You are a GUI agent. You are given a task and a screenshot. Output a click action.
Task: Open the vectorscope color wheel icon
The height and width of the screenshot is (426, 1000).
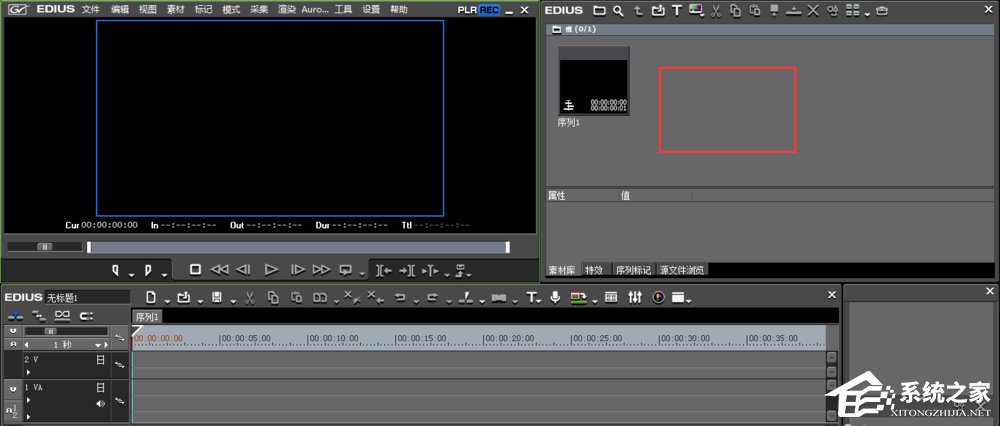tap(658, 298)
